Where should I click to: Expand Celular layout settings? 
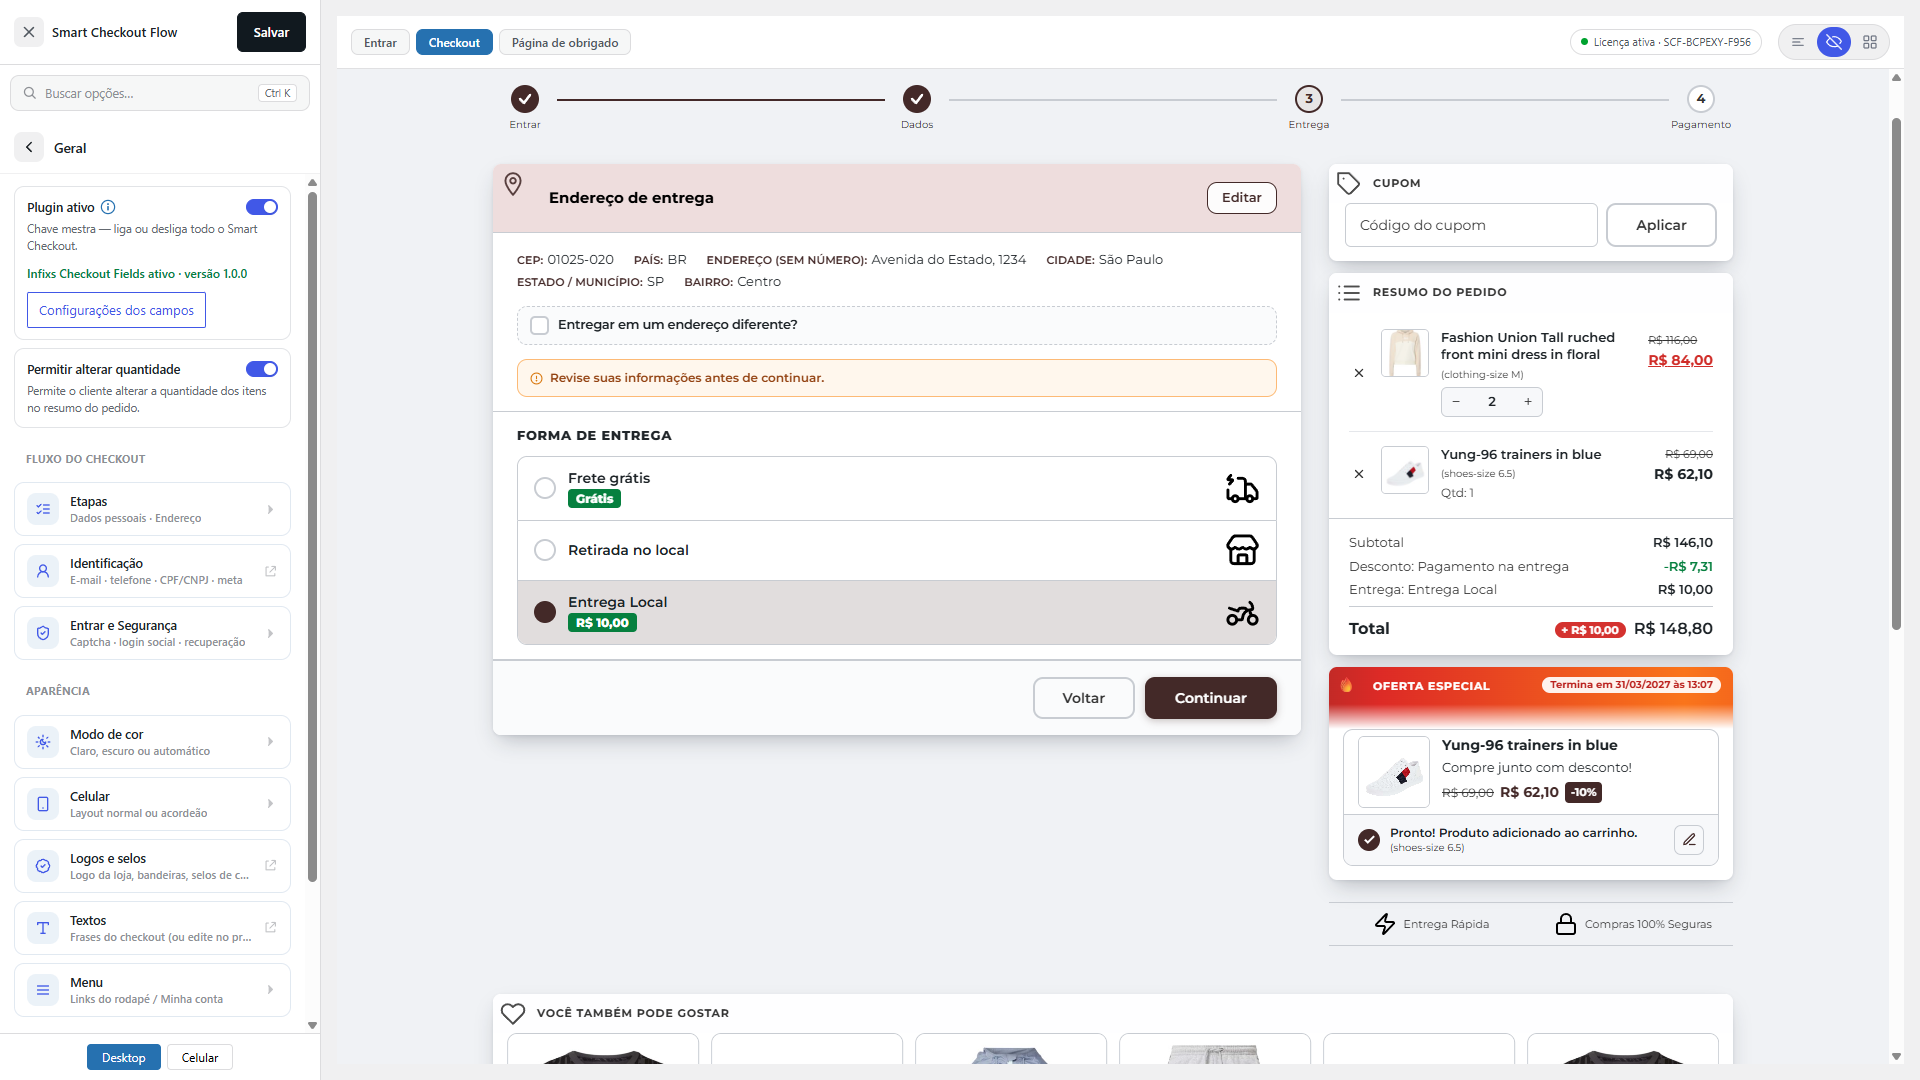152,804
